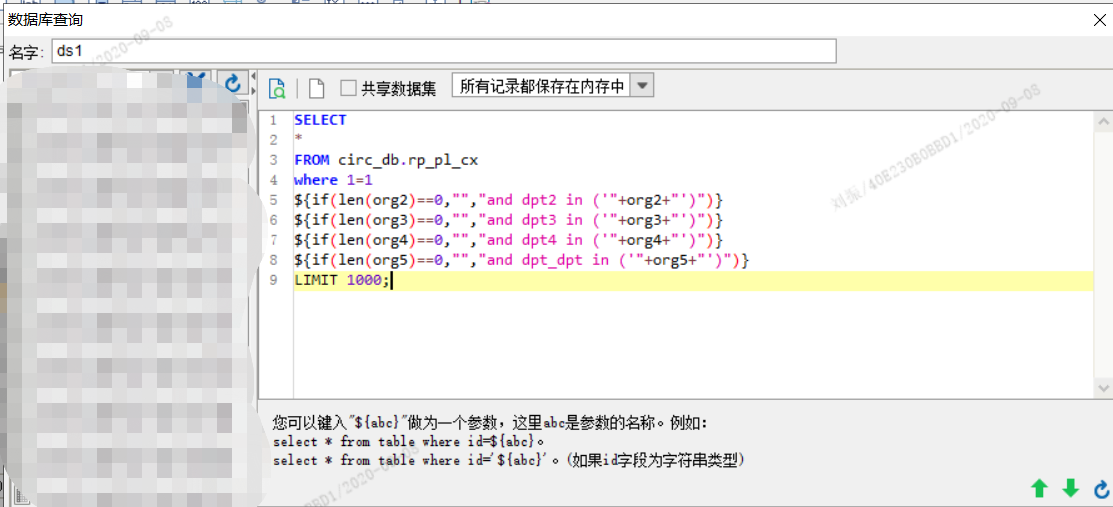Click the preview query results icon
1113x507 pixels.
pyautogui.click(x=277, y=88)
